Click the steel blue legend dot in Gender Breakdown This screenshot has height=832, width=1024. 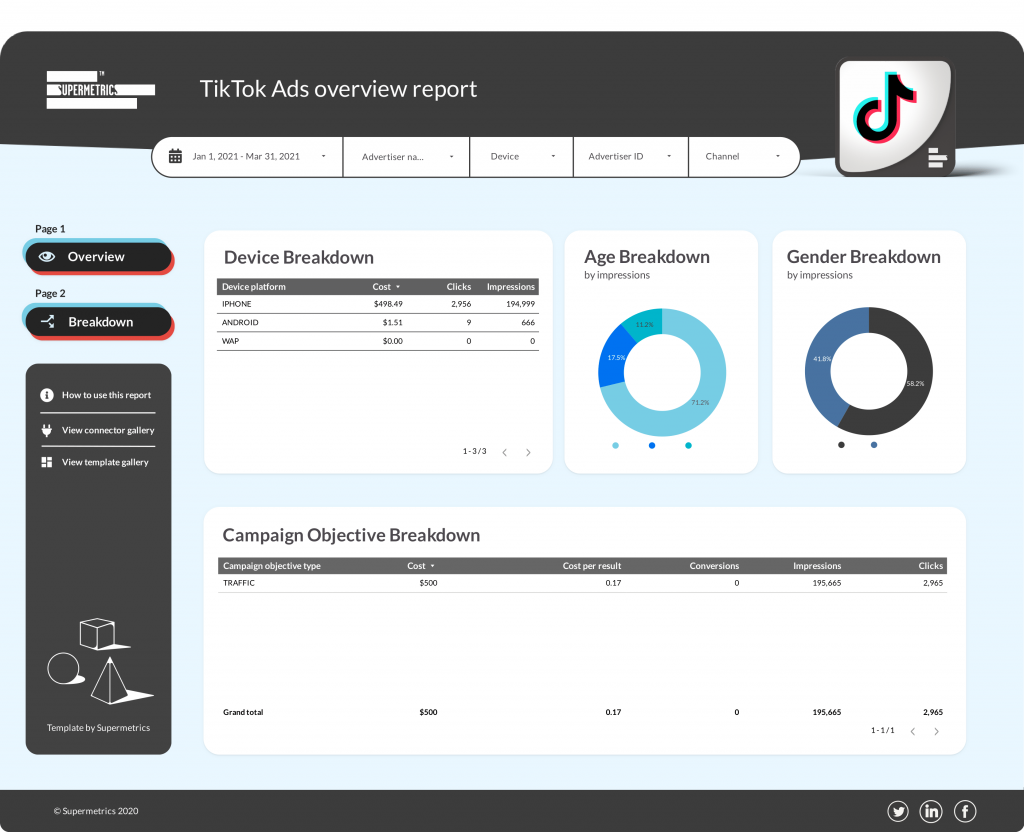point(874,445)
